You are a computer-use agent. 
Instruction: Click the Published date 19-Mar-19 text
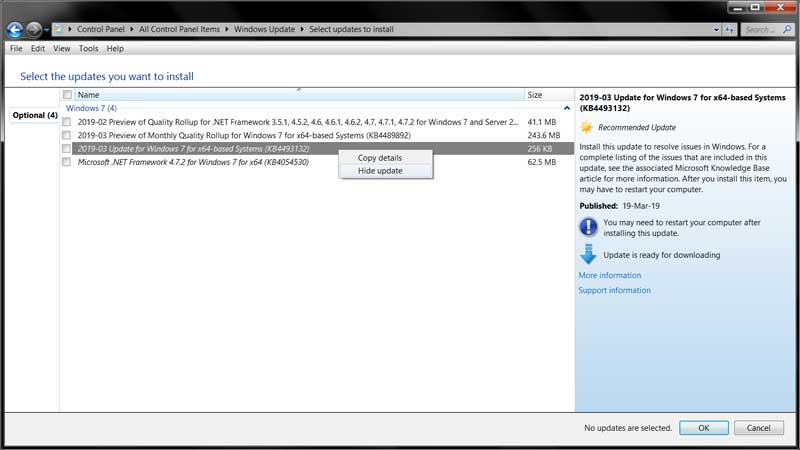tap(641, 206)
